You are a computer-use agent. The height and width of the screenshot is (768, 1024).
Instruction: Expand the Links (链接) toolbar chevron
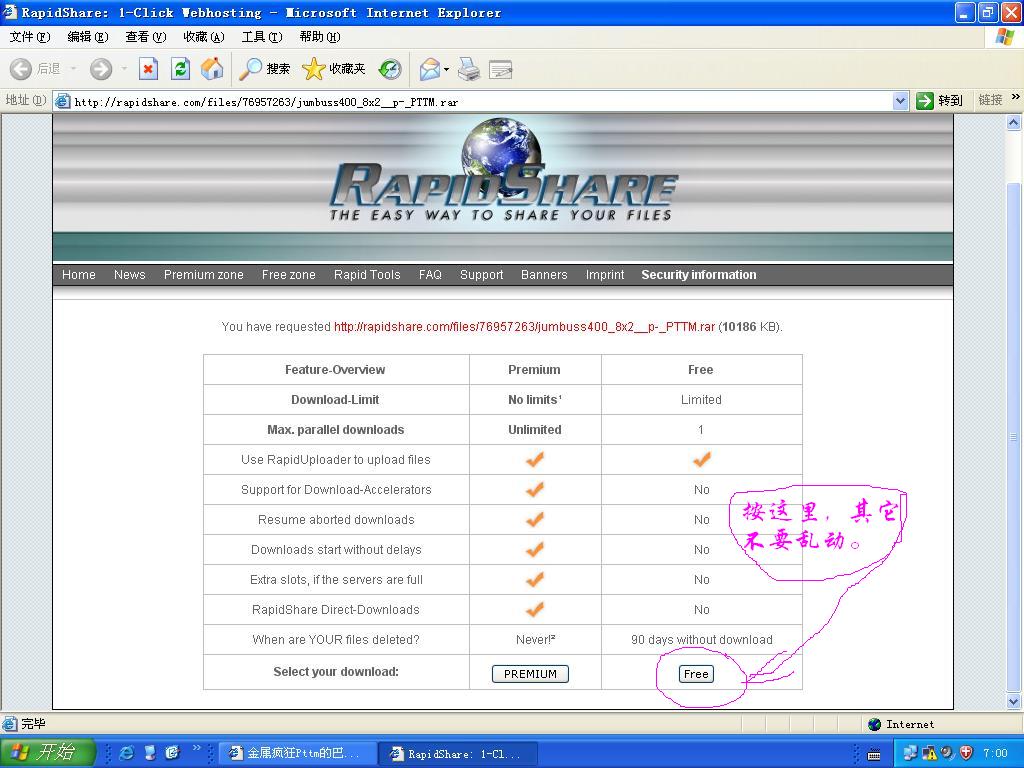pyautogui.click(x=1016, y=98)
